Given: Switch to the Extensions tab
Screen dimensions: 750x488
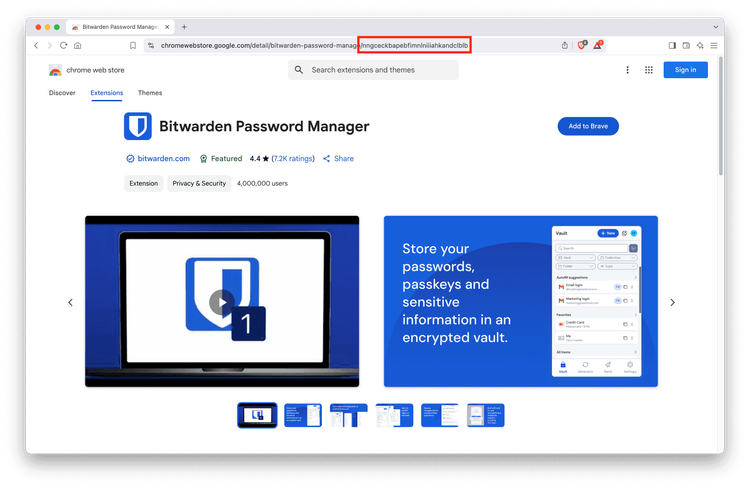Looking at the screenshot, I should pyautogui.click(x=107, y=93).
